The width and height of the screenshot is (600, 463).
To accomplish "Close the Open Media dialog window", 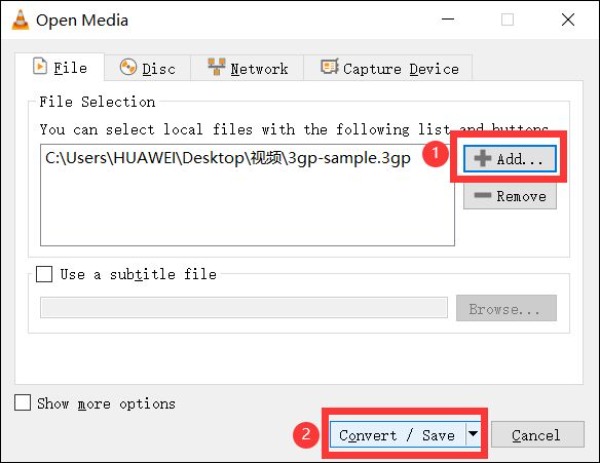I will point(566,19).
